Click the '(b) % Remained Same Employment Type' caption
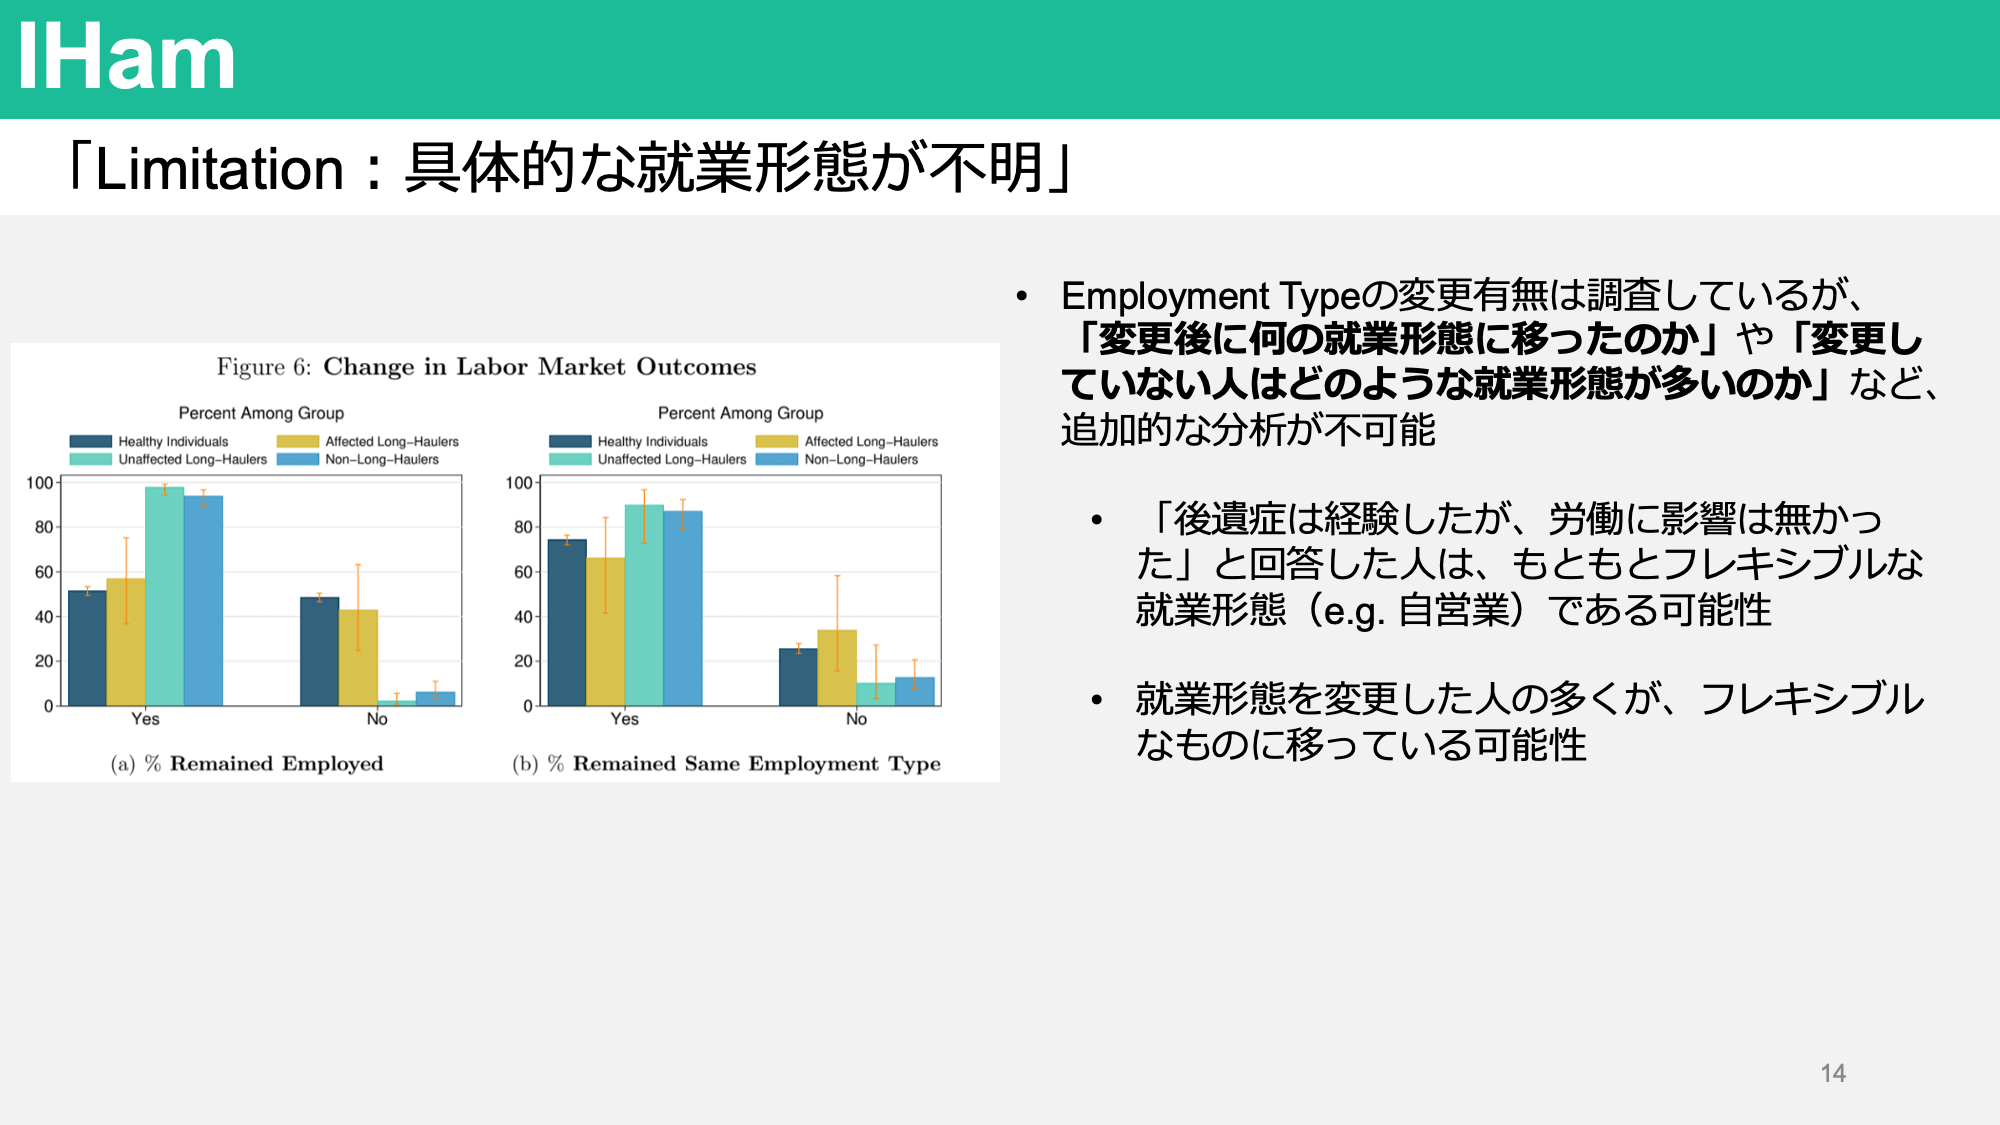This screenshot has width=2000, height=1125. [x=726, y=764]
